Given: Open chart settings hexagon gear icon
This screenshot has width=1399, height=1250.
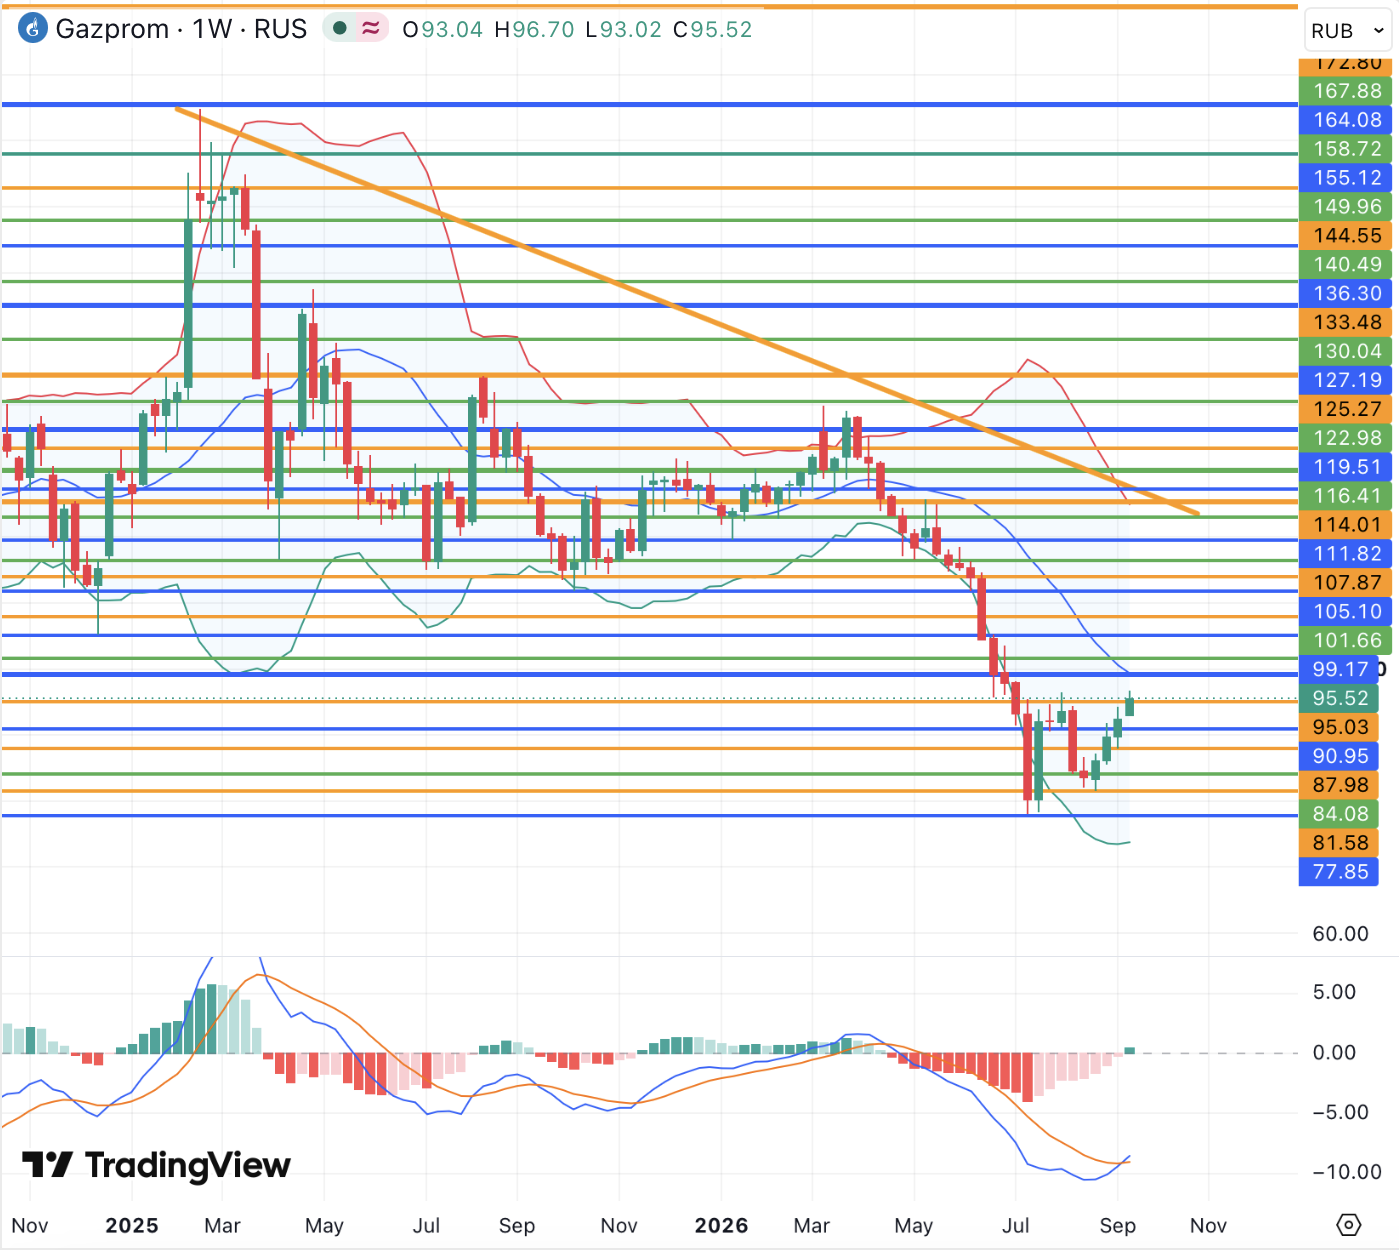Looking at the screenshot, I should click(x=1348, y=1224).
